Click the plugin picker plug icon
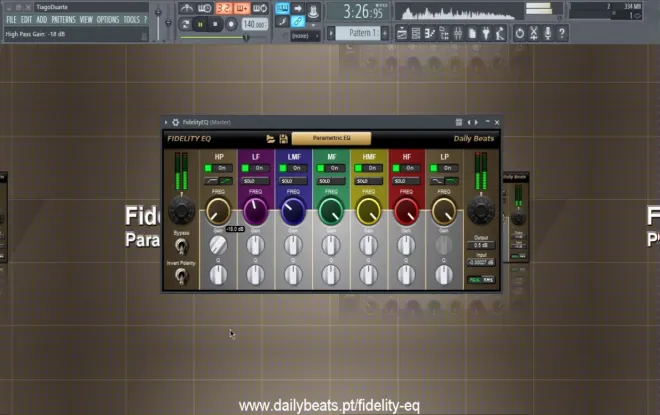 point(486,33)
